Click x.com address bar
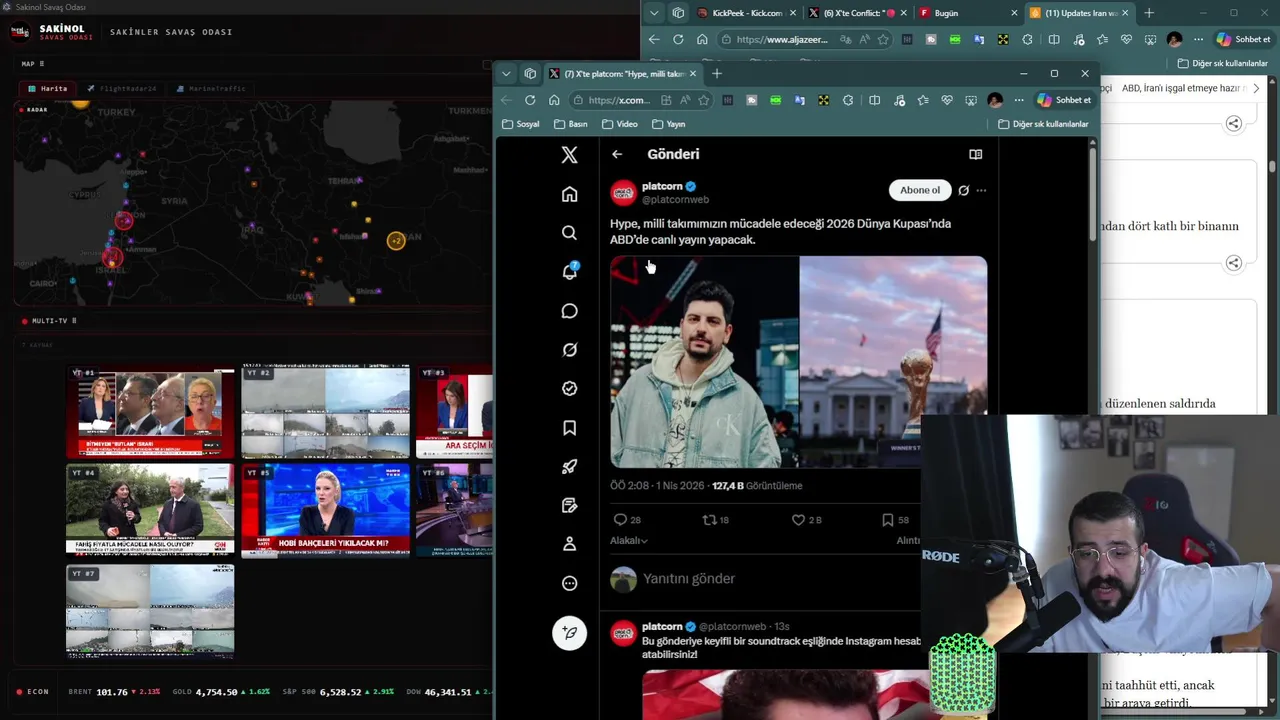 tap(617, 100)
